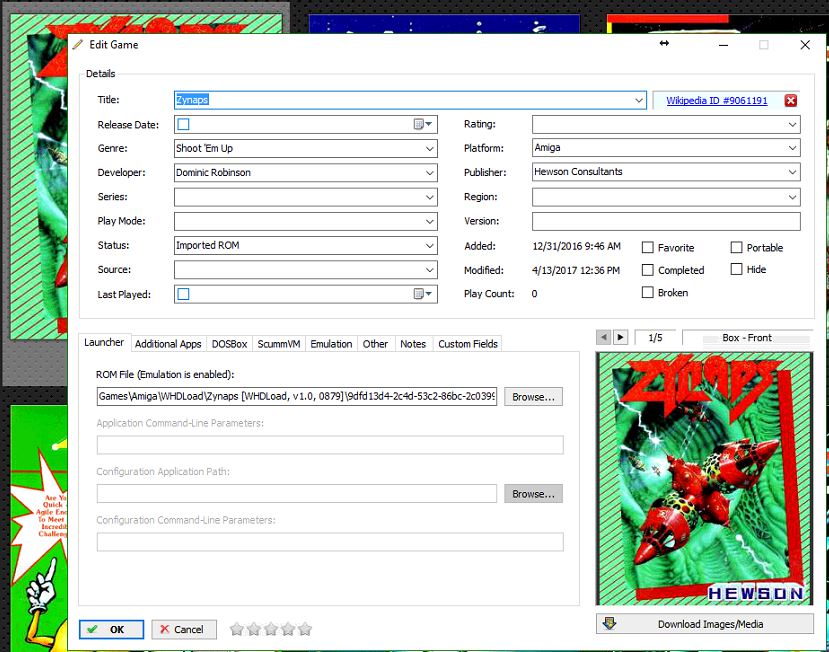Browse for the ROM file
The width and height of the screenshot is (829, 652).
(x=533, y=397)
